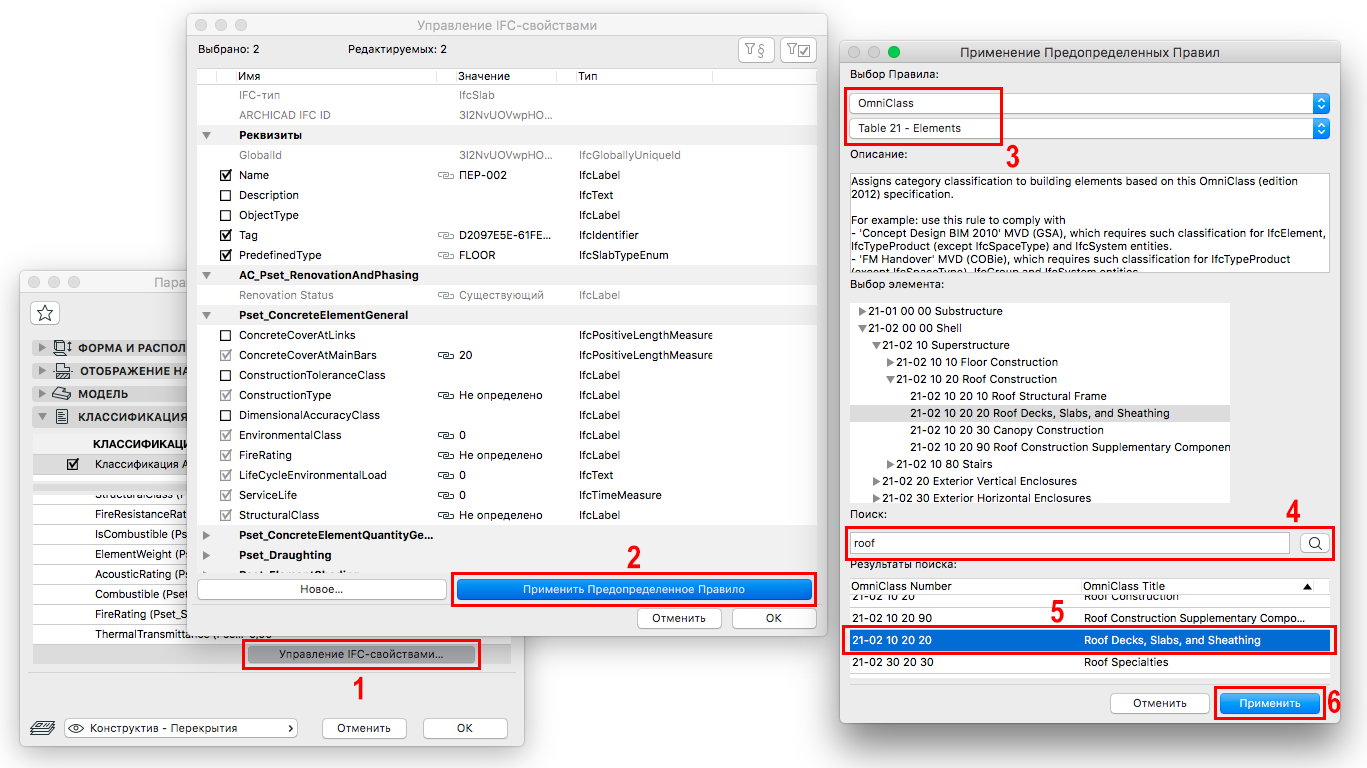Click the ПЕР-002 value in Name row
The height and width of the screenshot is (768, 1367).
point(483,175)
